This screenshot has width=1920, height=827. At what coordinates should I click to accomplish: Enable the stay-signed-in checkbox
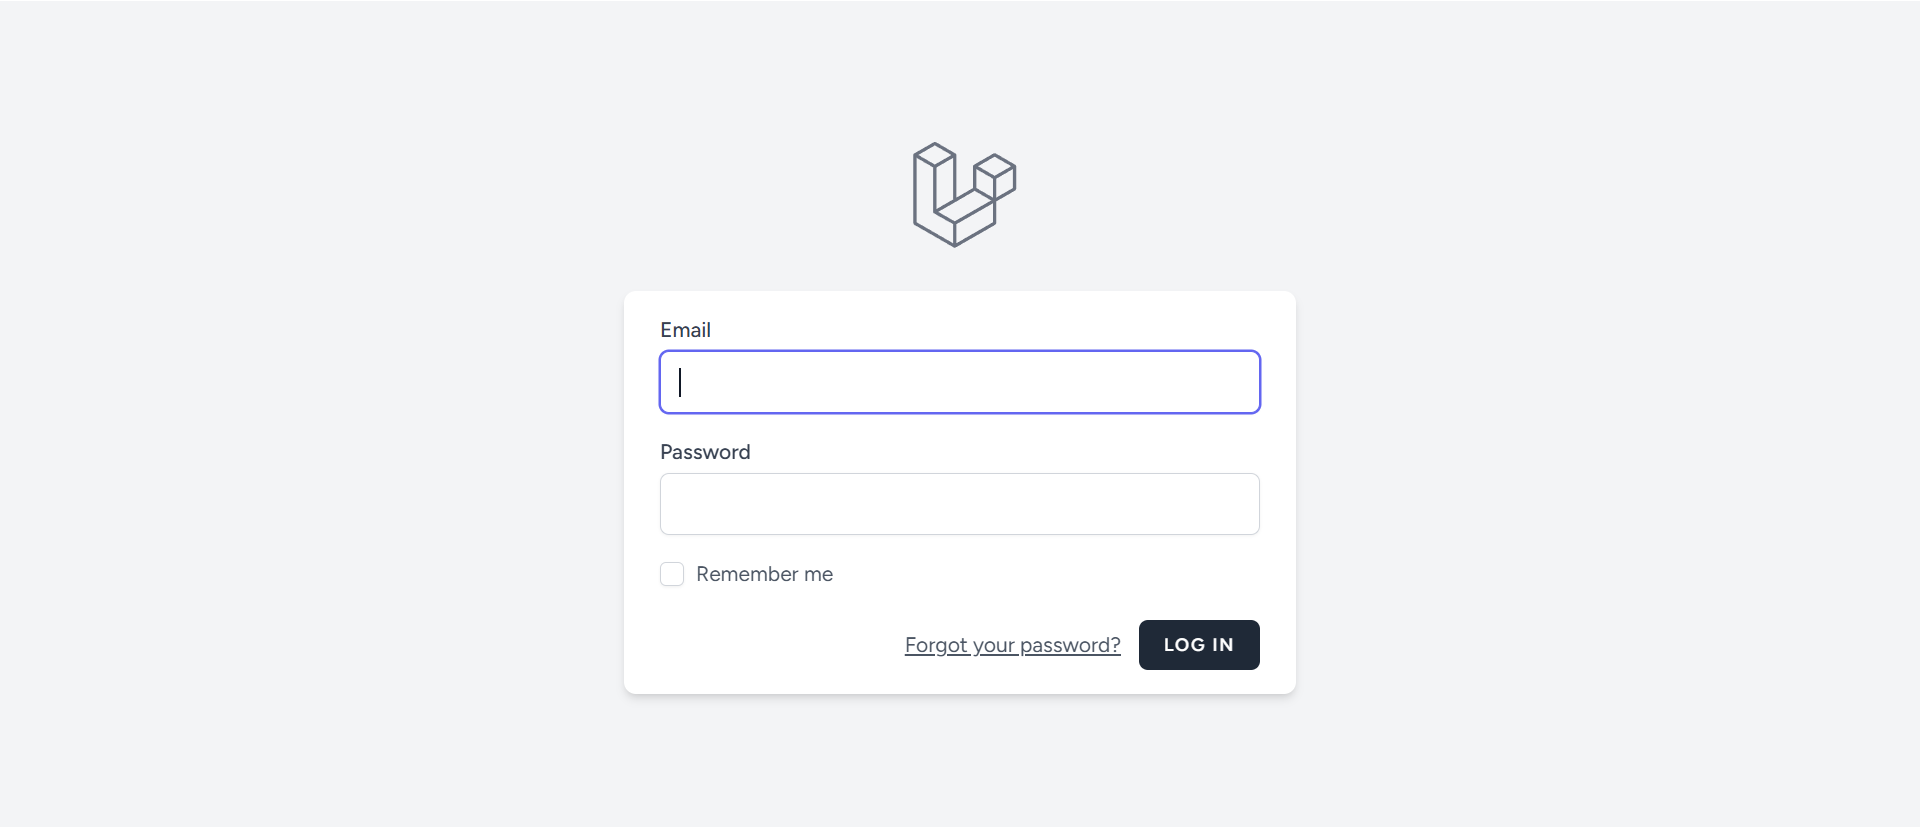pos(672,574)
